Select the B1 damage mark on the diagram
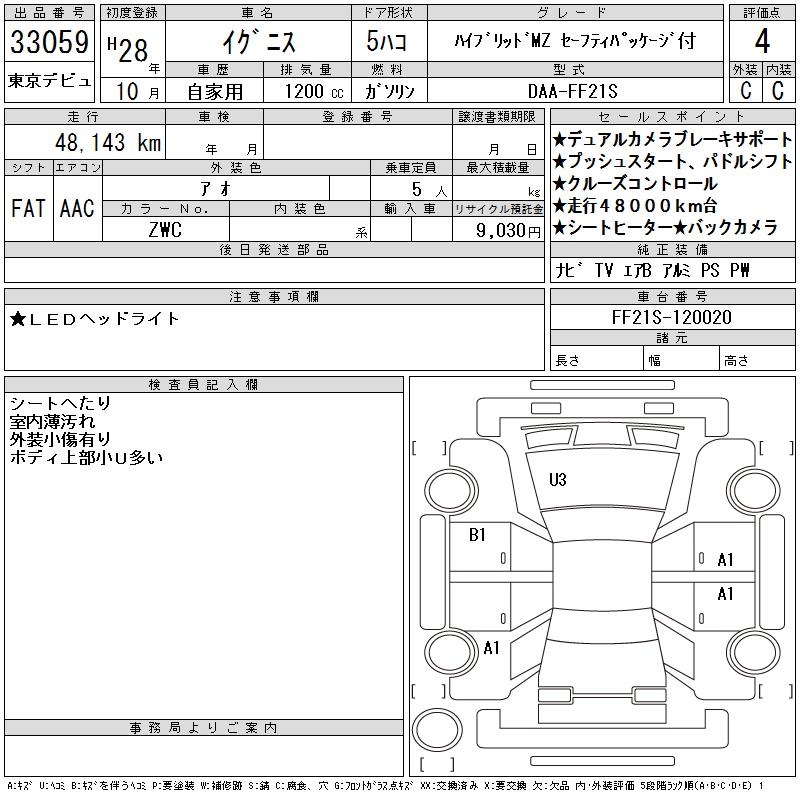 pos(477,535)
